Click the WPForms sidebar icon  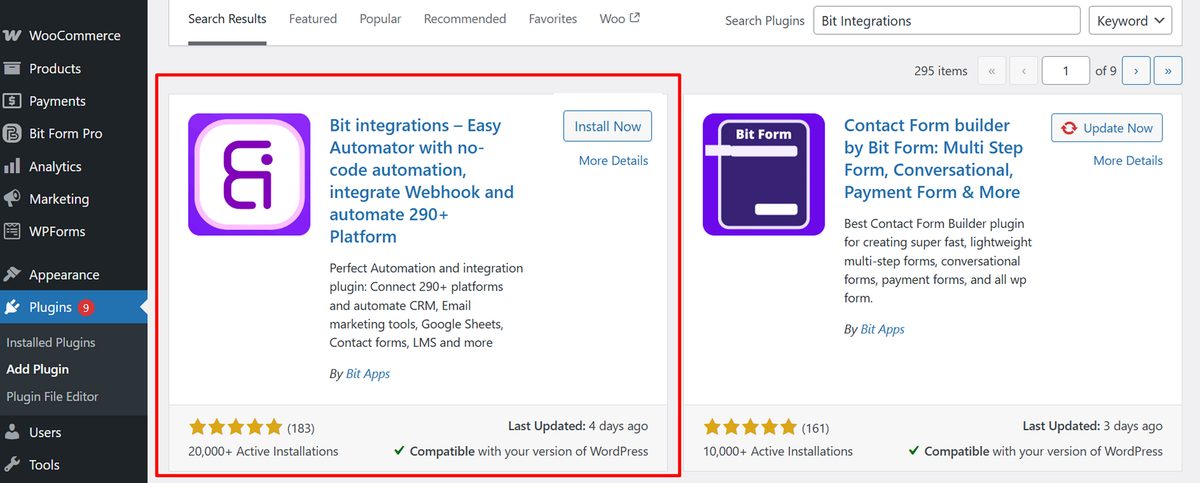click(x=12, y=231)
